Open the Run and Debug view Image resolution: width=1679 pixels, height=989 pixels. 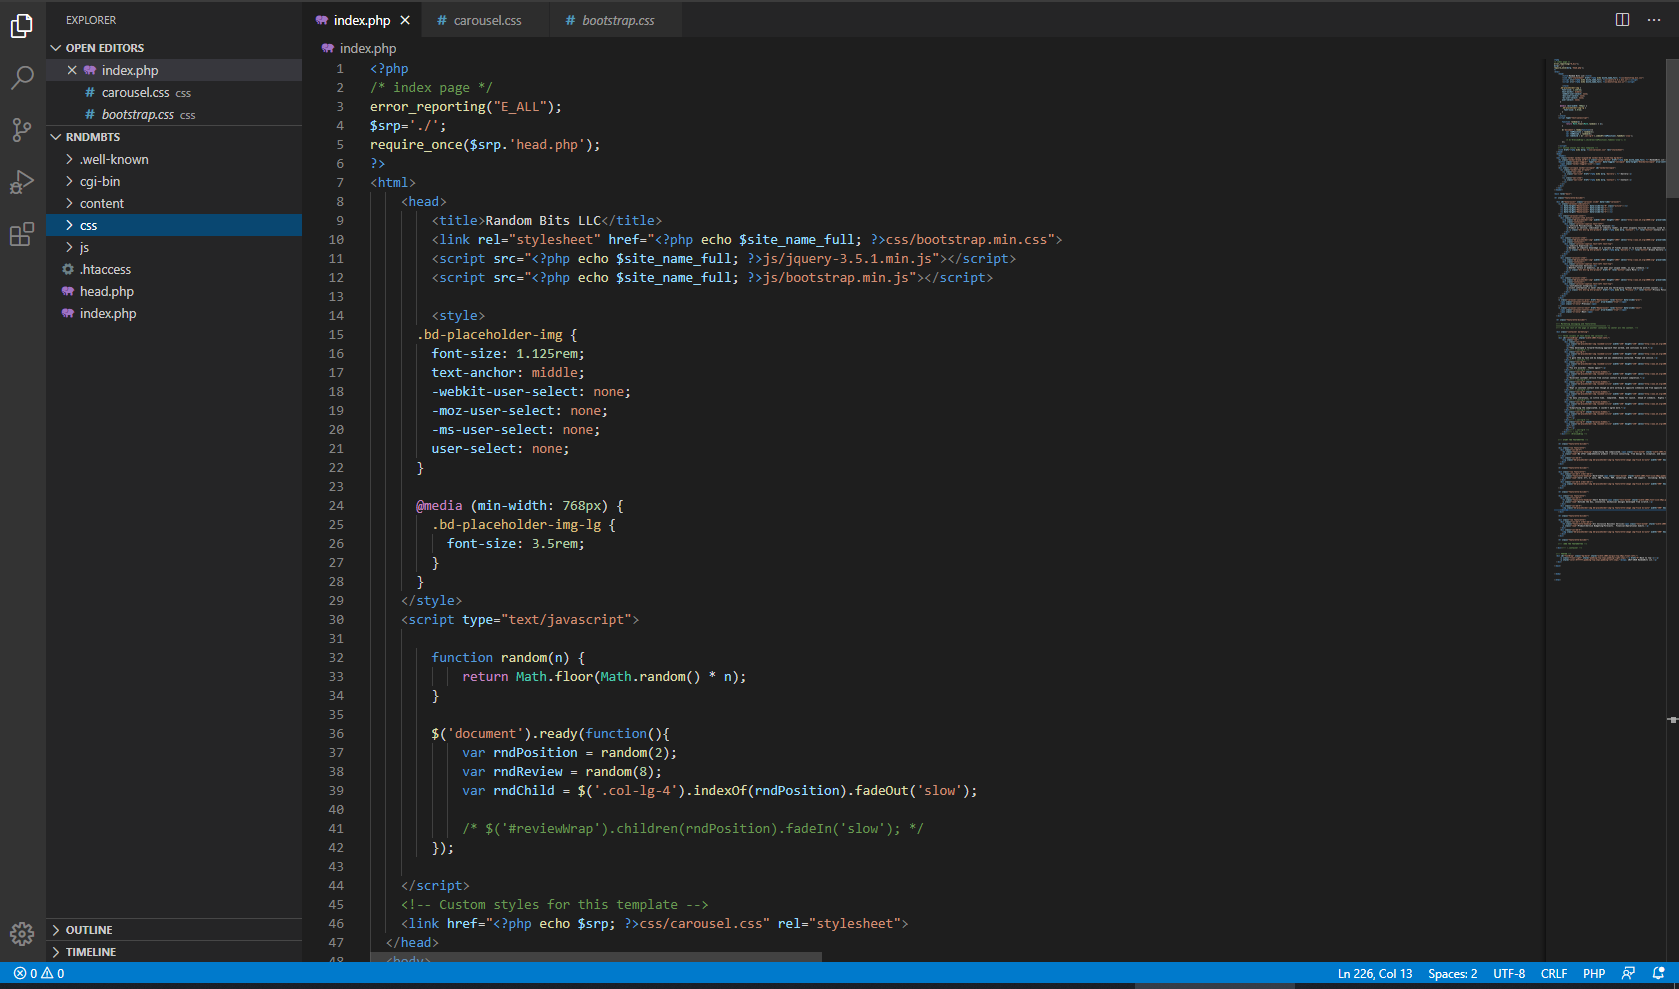coord(22,182)
